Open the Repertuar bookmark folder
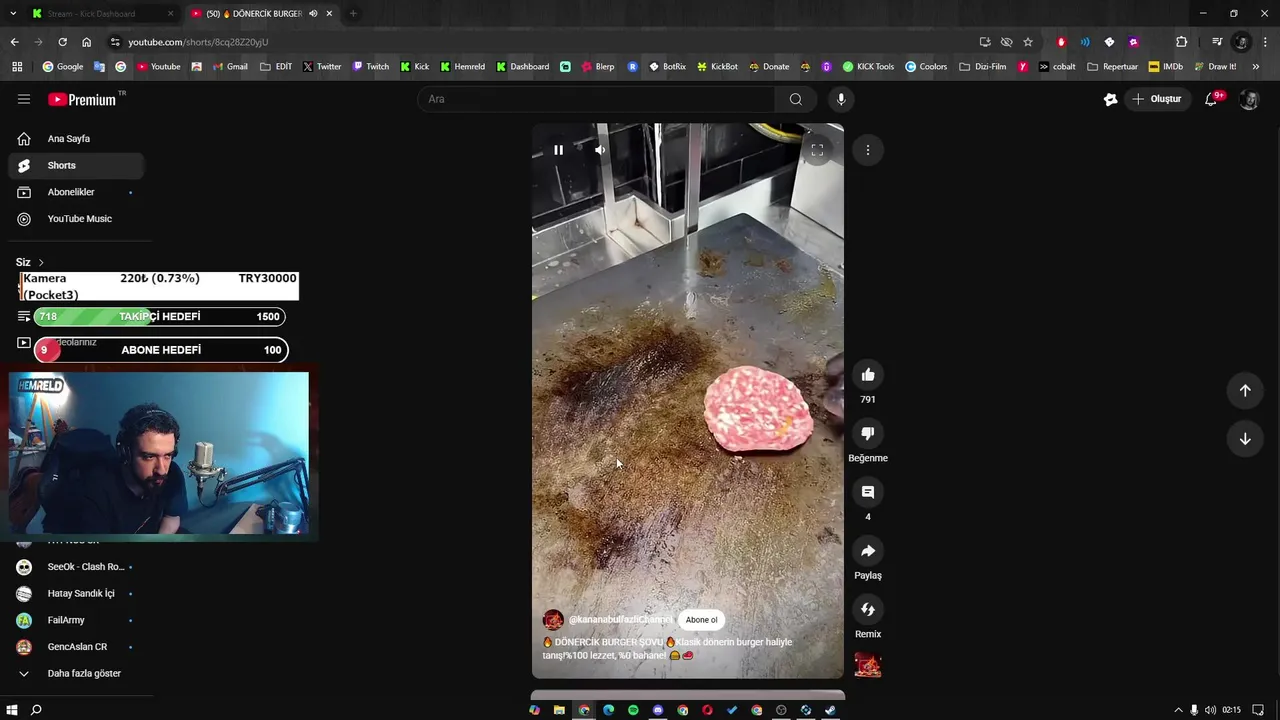Screen dimensions: 1280x720 click(1113, 67)
